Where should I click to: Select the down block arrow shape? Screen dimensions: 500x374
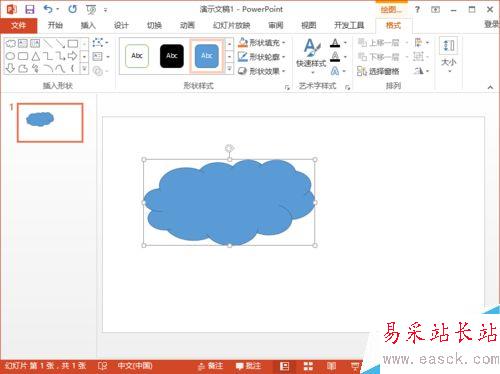coord(10,68)
